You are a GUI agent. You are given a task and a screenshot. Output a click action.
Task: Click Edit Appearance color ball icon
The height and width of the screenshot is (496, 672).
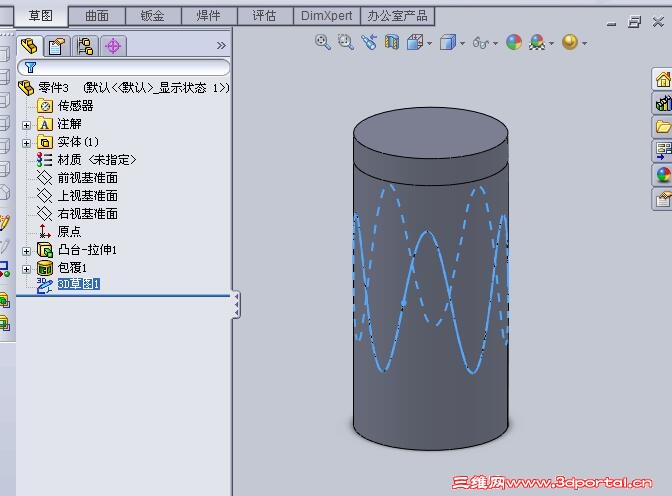click(x=514, y=42)
